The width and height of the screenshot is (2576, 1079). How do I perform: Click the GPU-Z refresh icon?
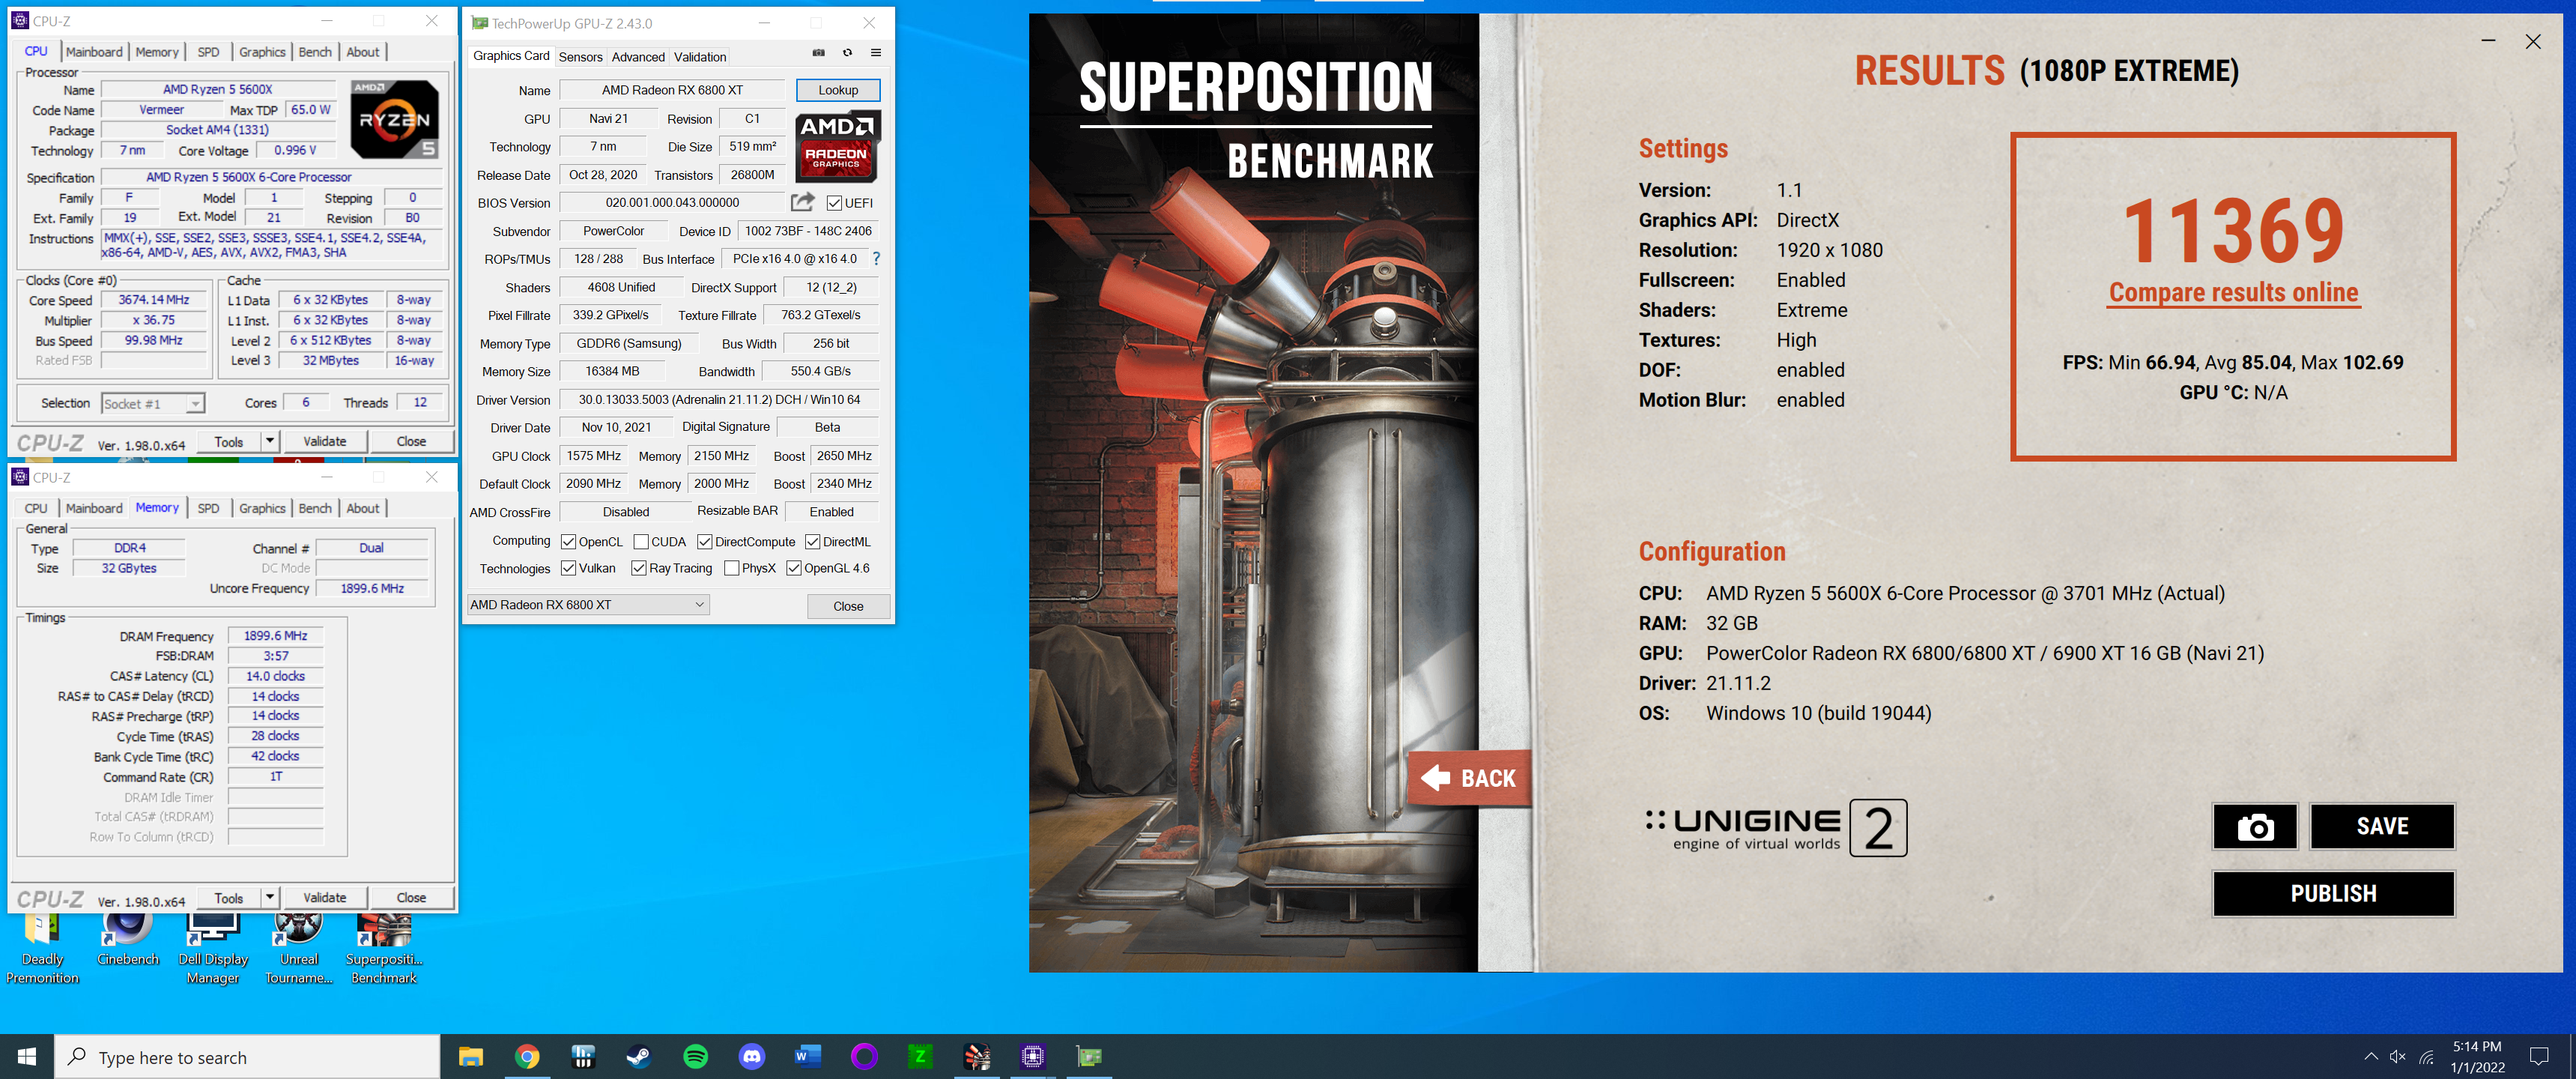[x=847, y=53]
